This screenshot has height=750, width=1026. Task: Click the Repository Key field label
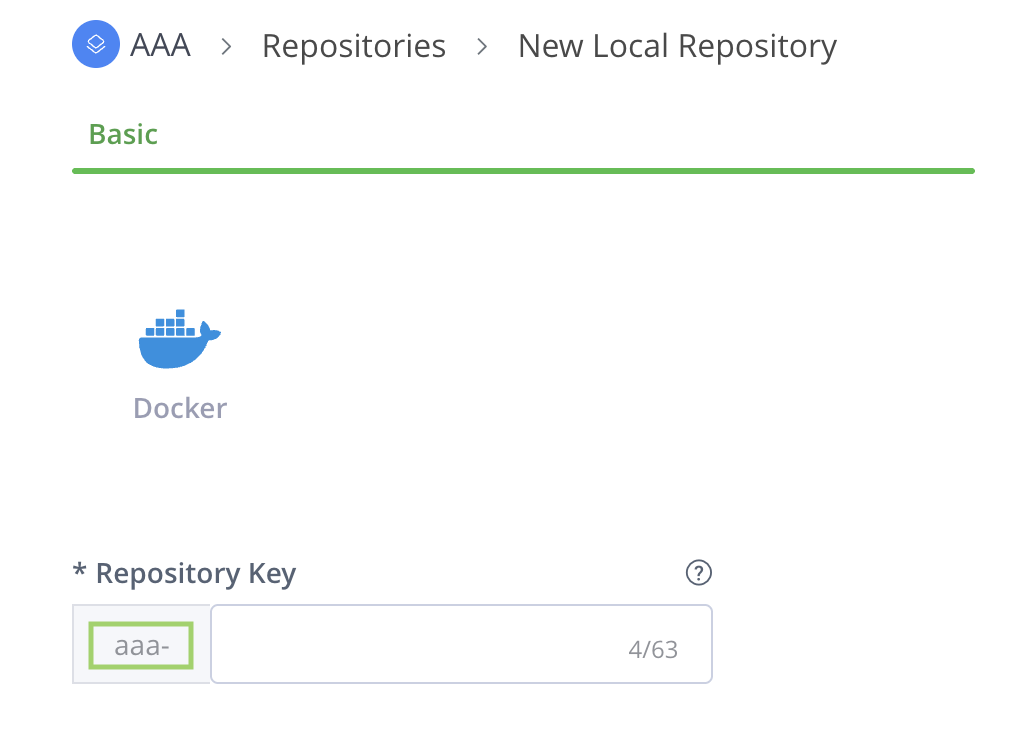click(196, 573)
